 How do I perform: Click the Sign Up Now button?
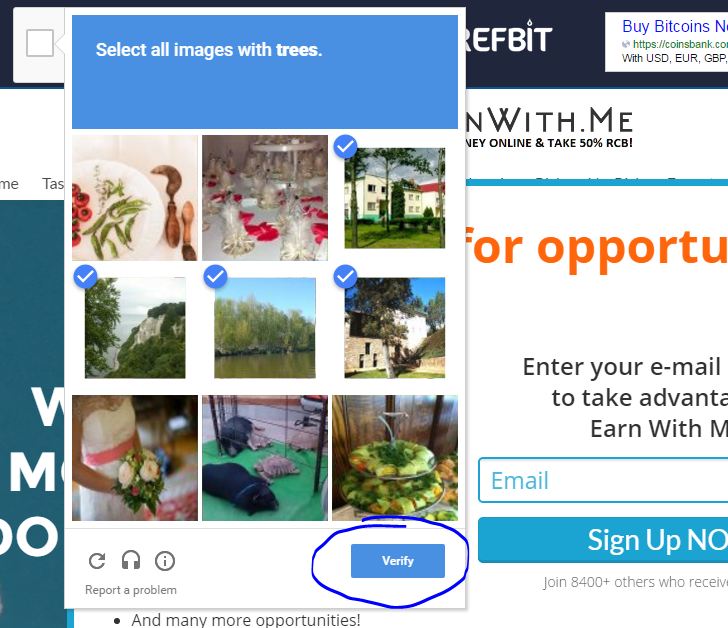pos(603,540)
